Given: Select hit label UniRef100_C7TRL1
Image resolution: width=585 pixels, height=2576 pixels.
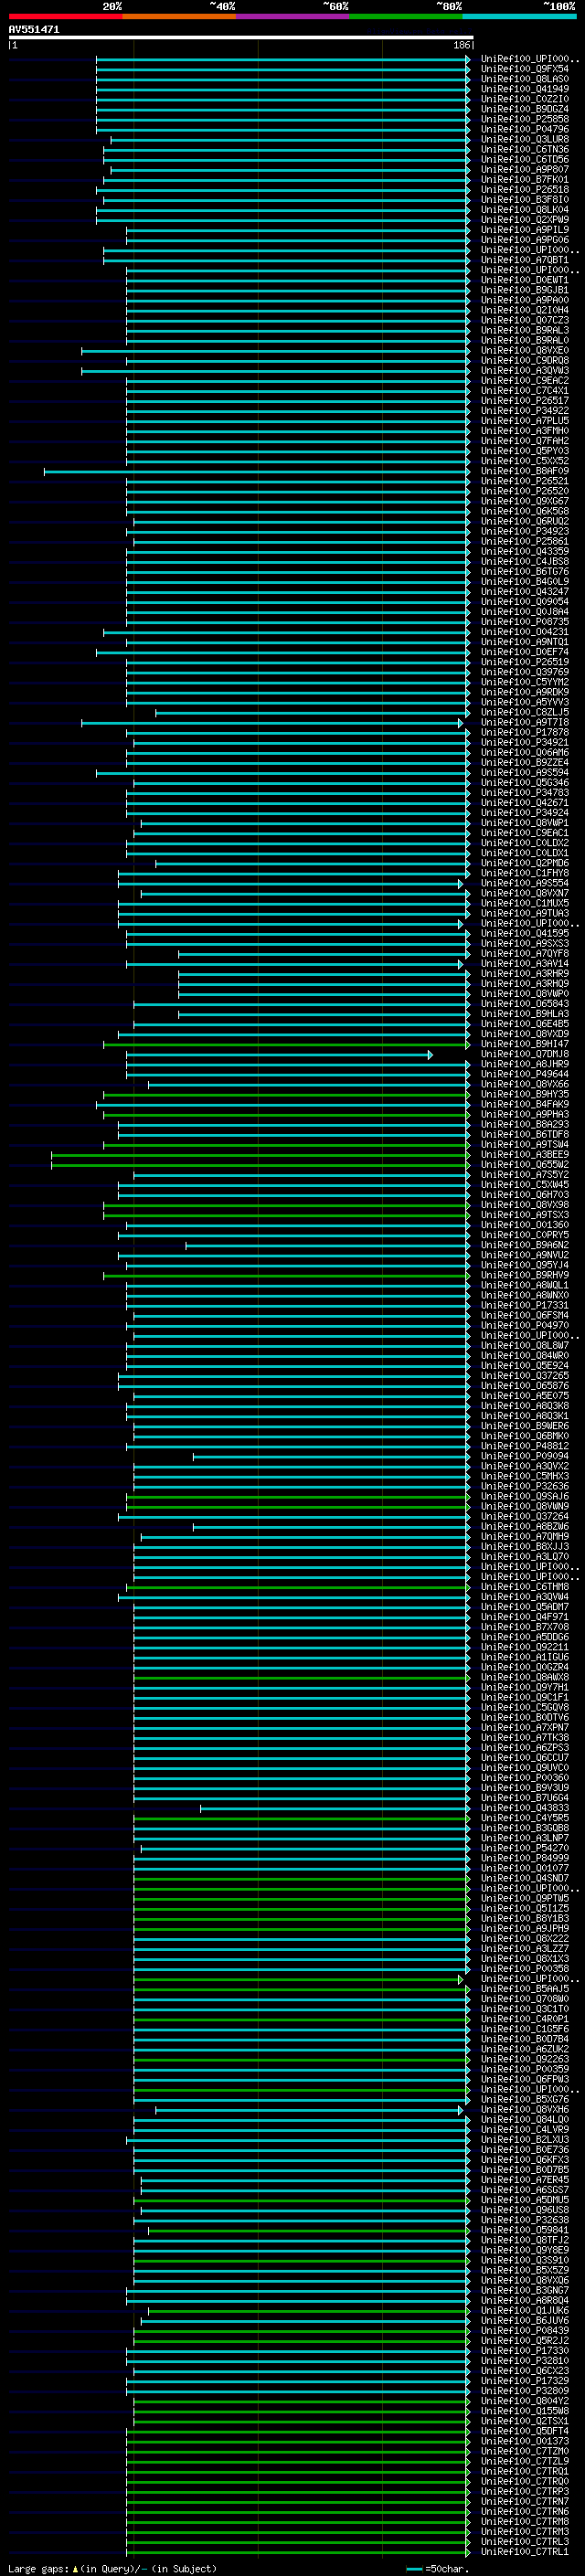Looking at the screenshot, I should (525, 2552).
